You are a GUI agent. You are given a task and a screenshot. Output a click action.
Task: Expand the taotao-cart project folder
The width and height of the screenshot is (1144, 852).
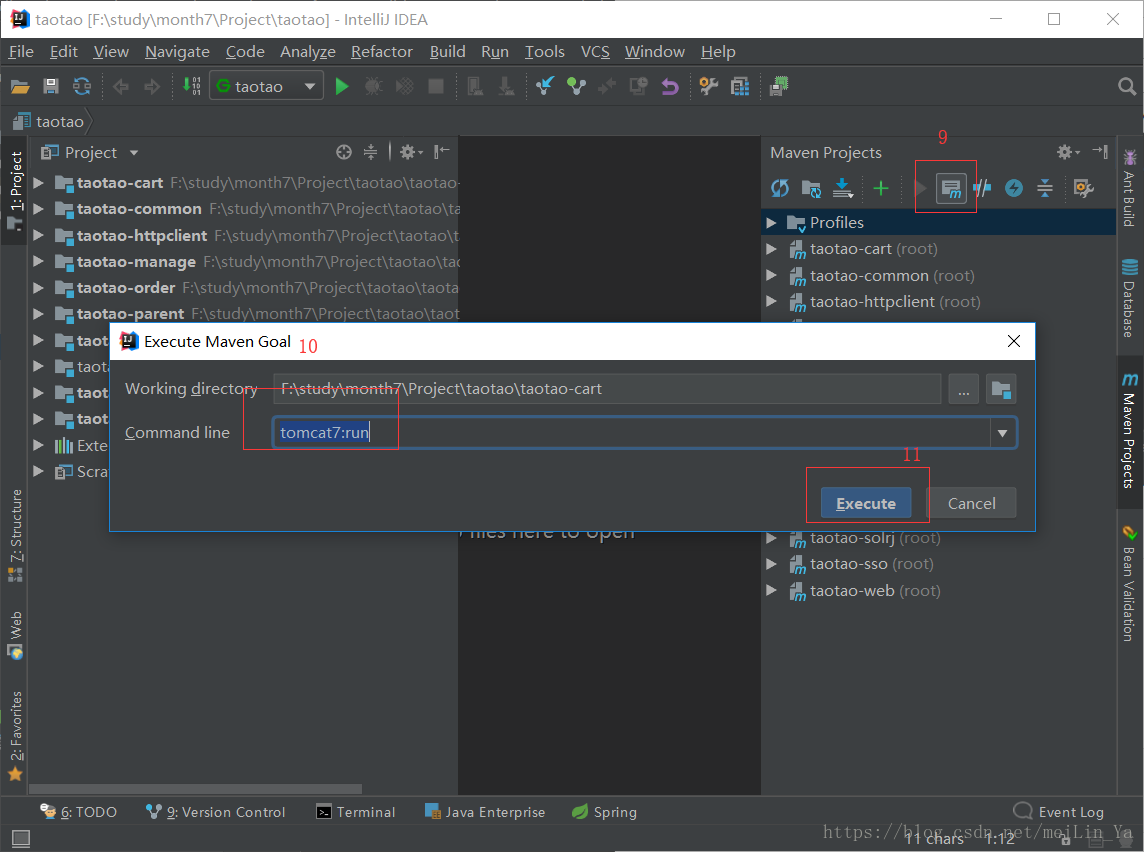[x=39, y=182]
